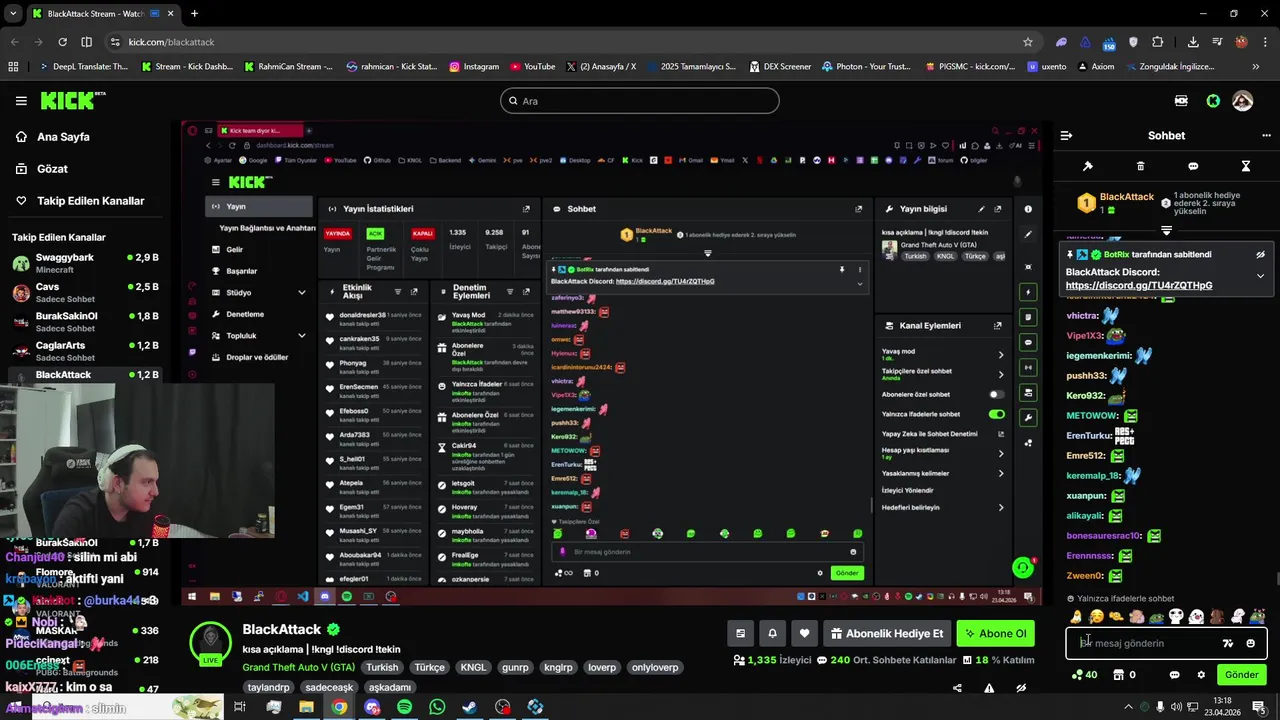The image size is (1280, 720).
Task: Click the KNGL tag under the stream title
Action: click(x=472, y=667)
